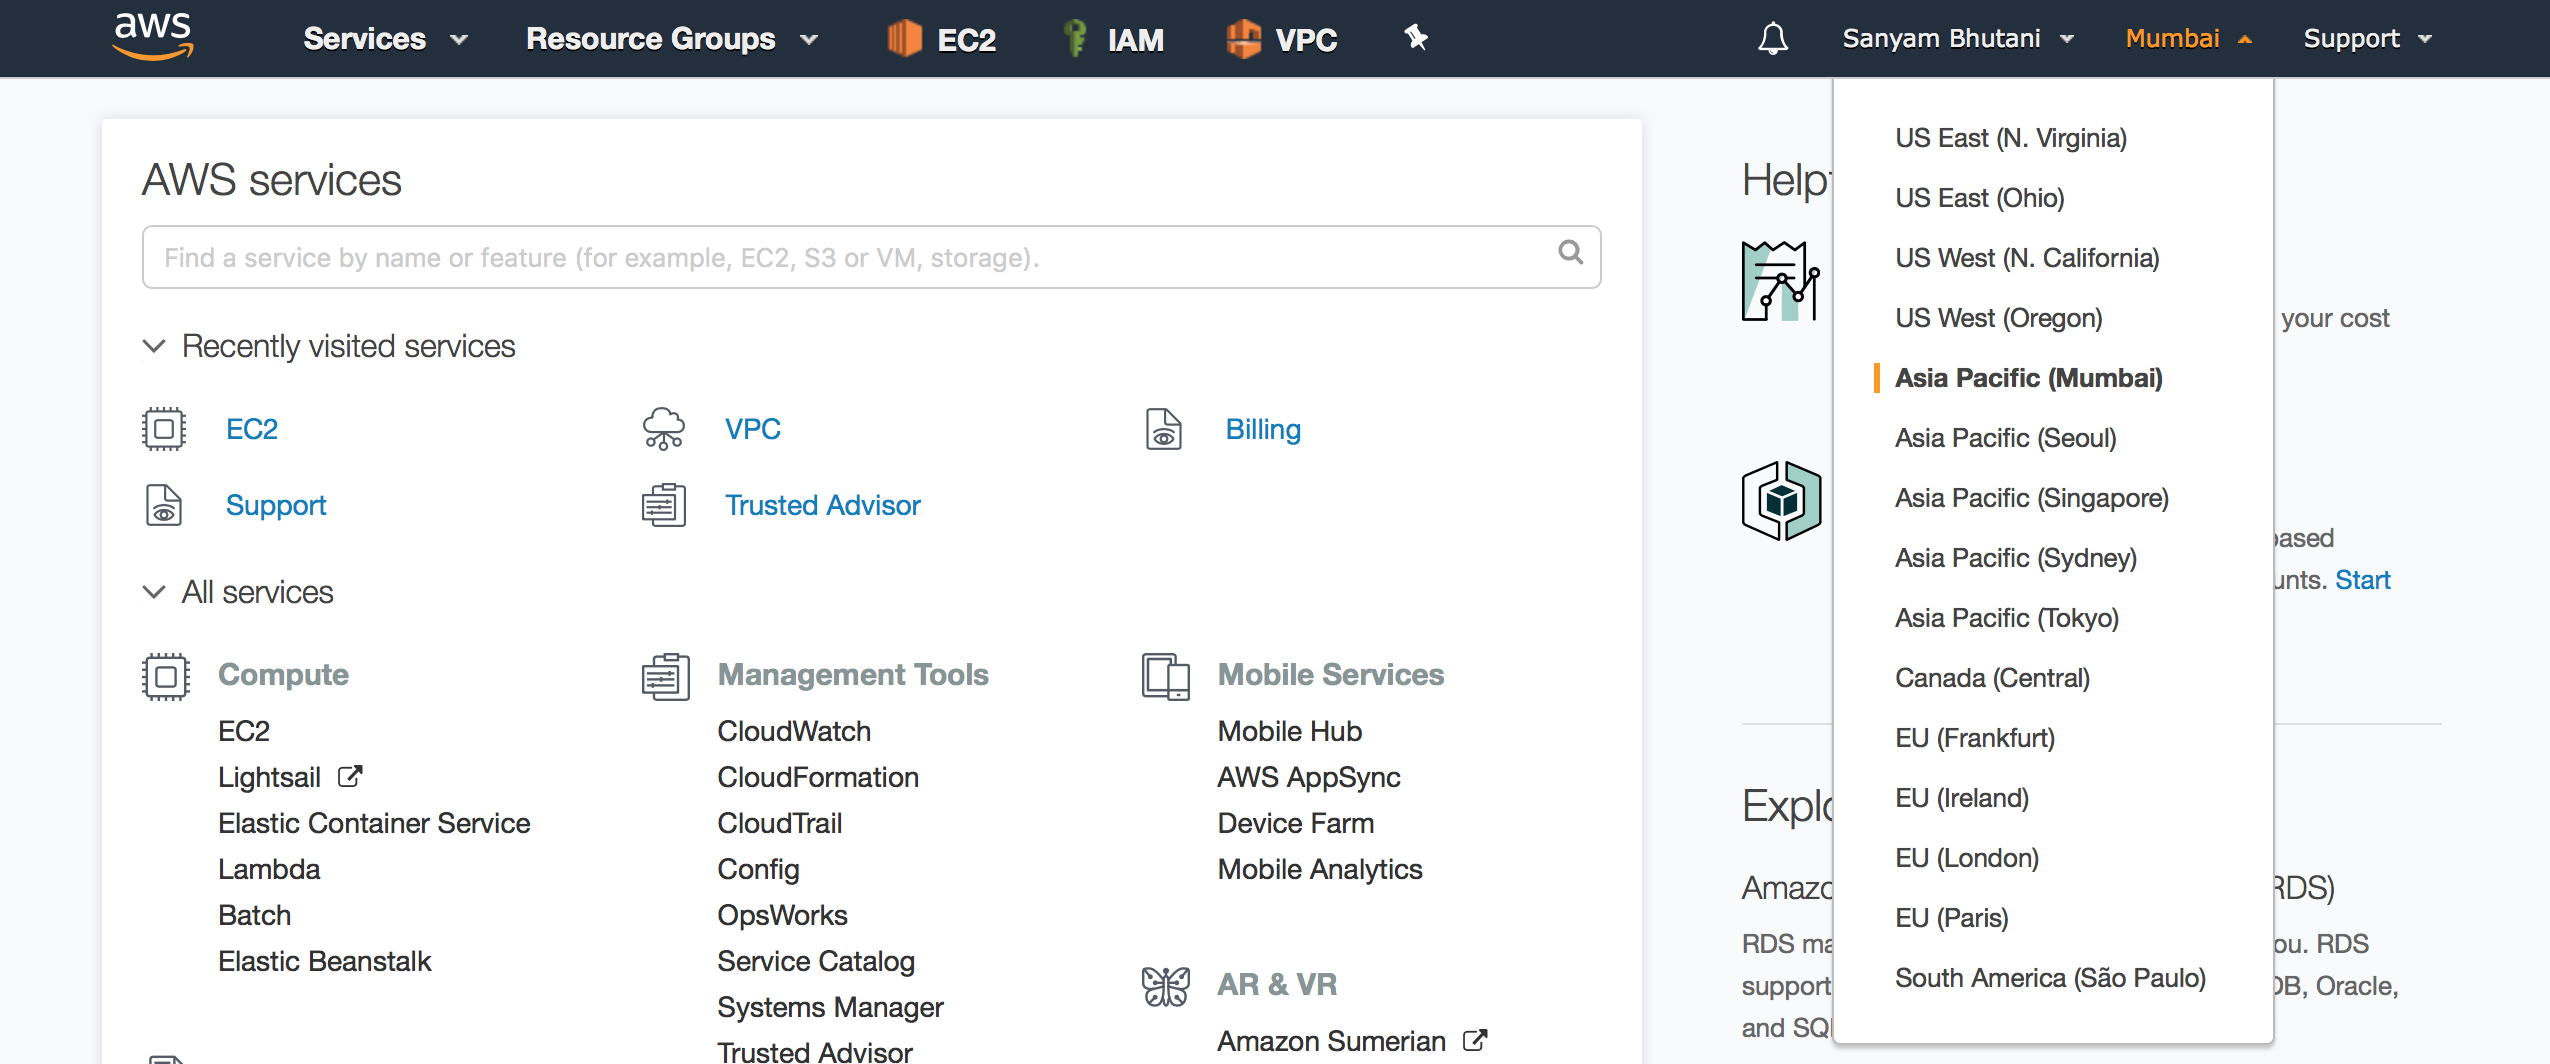2550x1064 pixels.
Task: Click the Support document icon
Action: (x=164, y=505)
